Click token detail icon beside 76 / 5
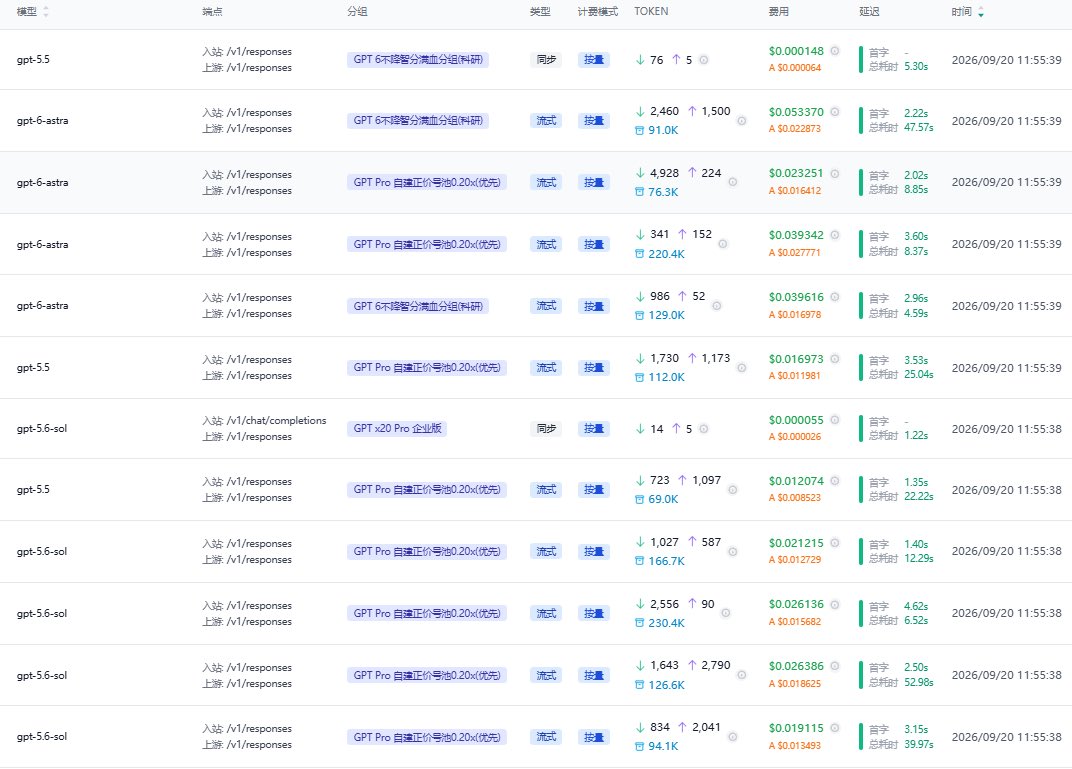Screen dimensions: 1072x769 (x=704, y=60)
